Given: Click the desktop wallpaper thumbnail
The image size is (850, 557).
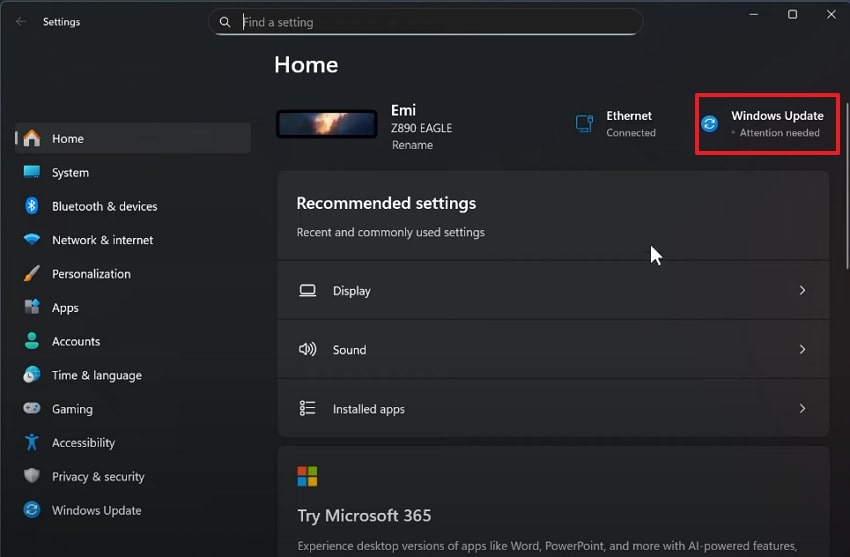Looking at the screenshot, I should 327,124.
